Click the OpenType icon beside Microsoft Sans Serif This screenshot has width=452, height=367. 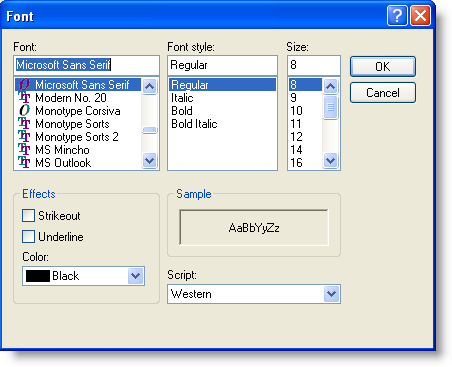pyautogui.click(x=24, y=84)
